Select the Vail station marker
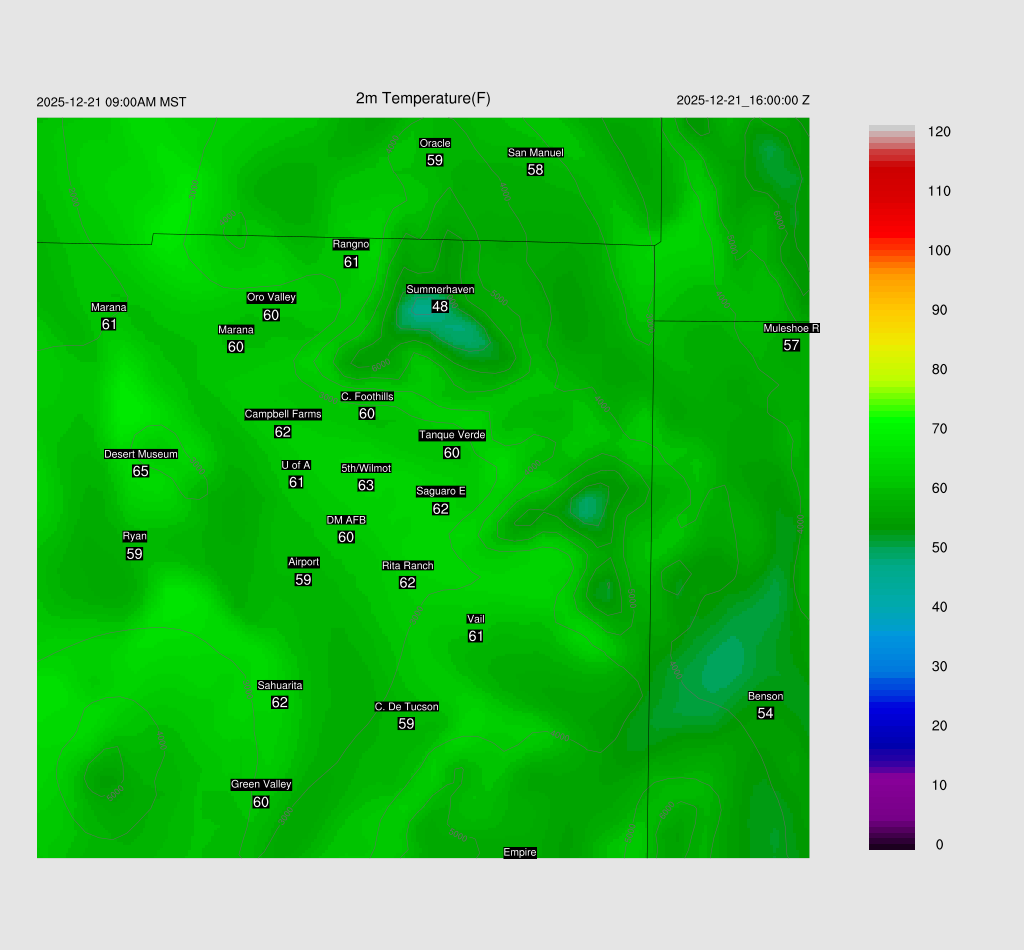Viewport: 1024px width, 950px height. tap(476, 620)
